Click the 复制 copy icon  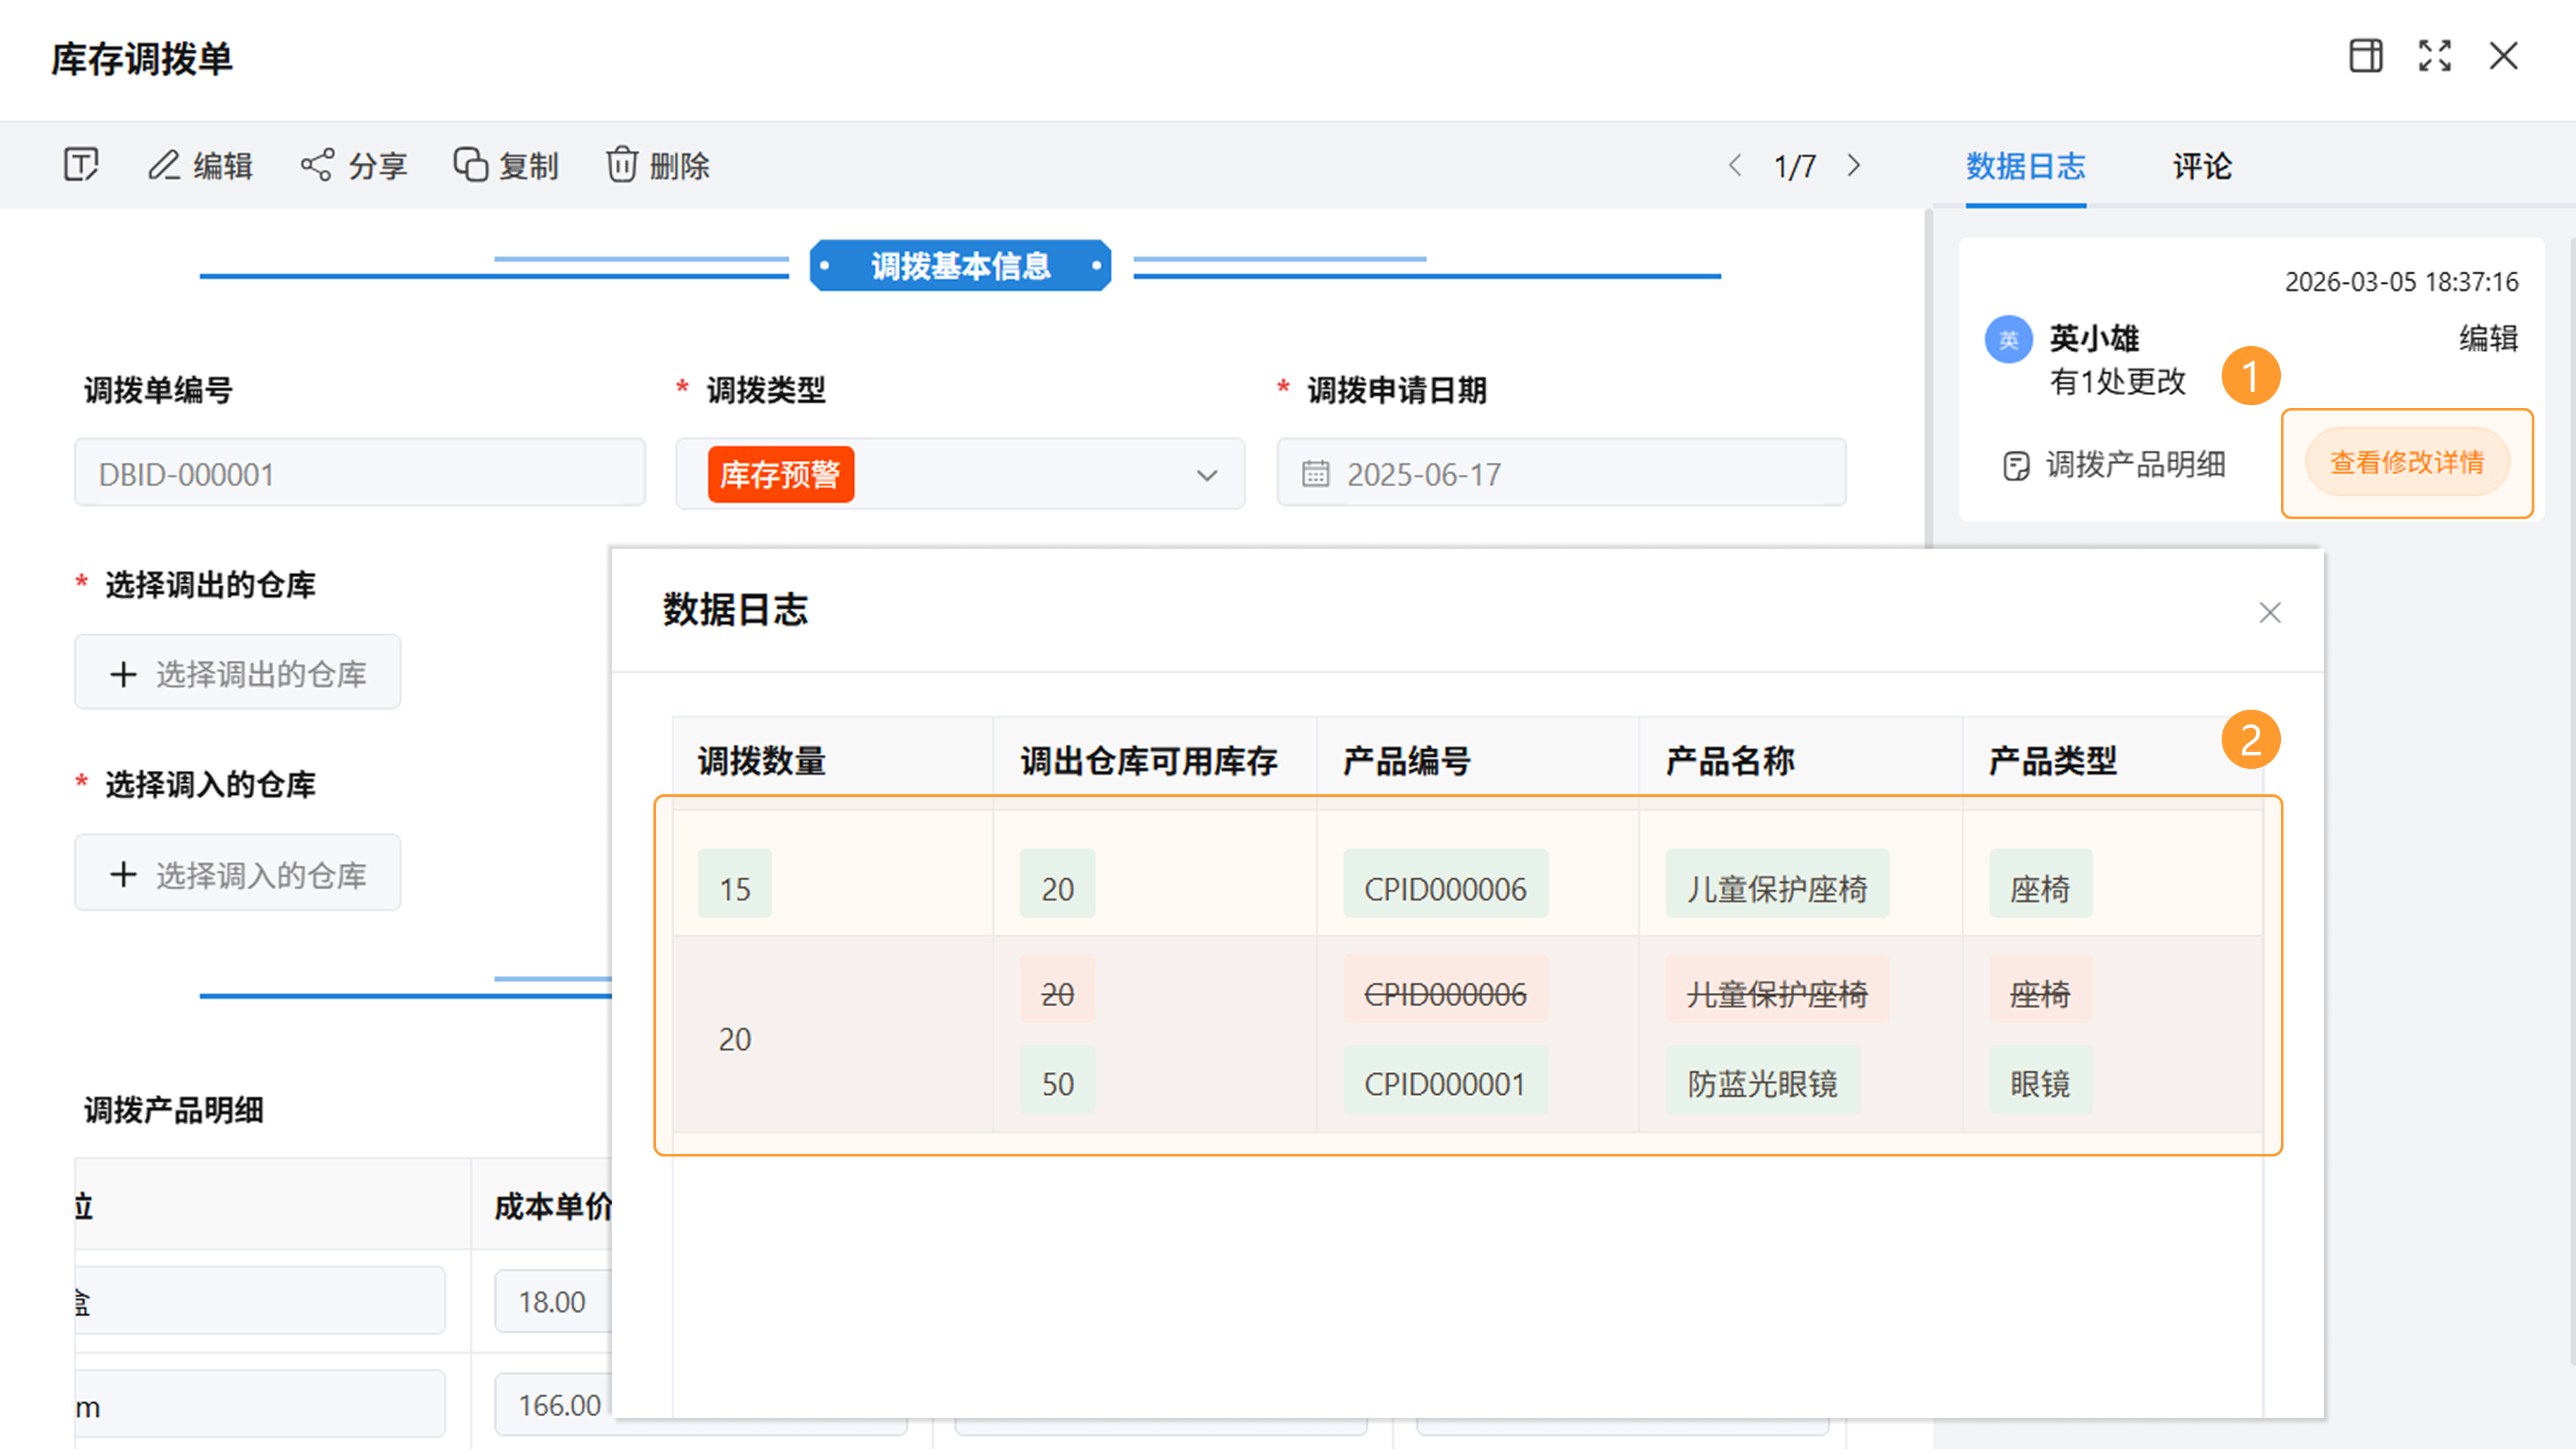pos(470,165)
